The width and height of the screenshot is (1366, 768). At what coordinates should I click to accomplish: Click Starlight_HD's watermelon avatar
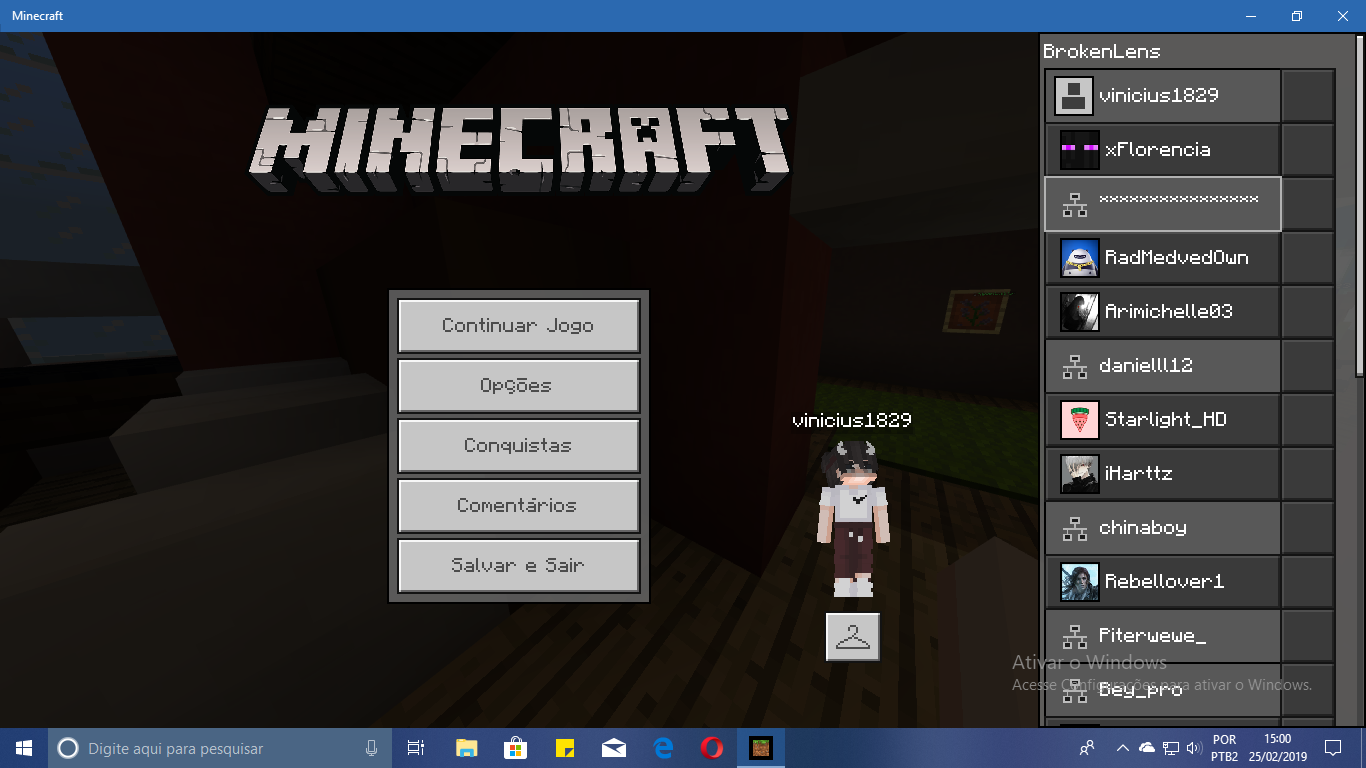(1079, 420)
